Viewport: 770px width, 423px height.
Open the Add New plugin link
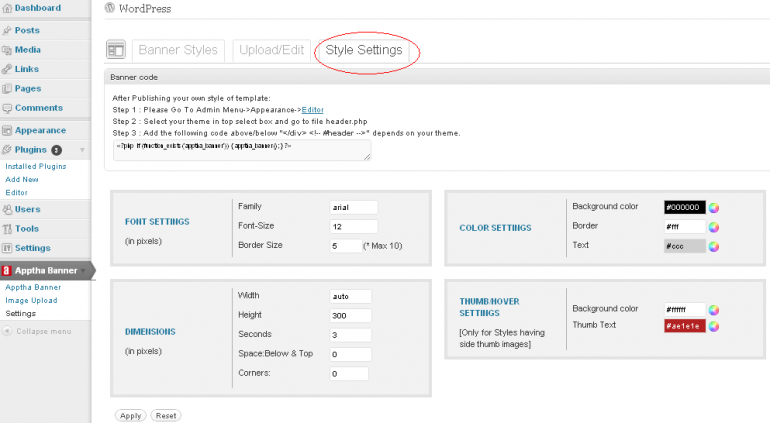[x=22, y=180]
